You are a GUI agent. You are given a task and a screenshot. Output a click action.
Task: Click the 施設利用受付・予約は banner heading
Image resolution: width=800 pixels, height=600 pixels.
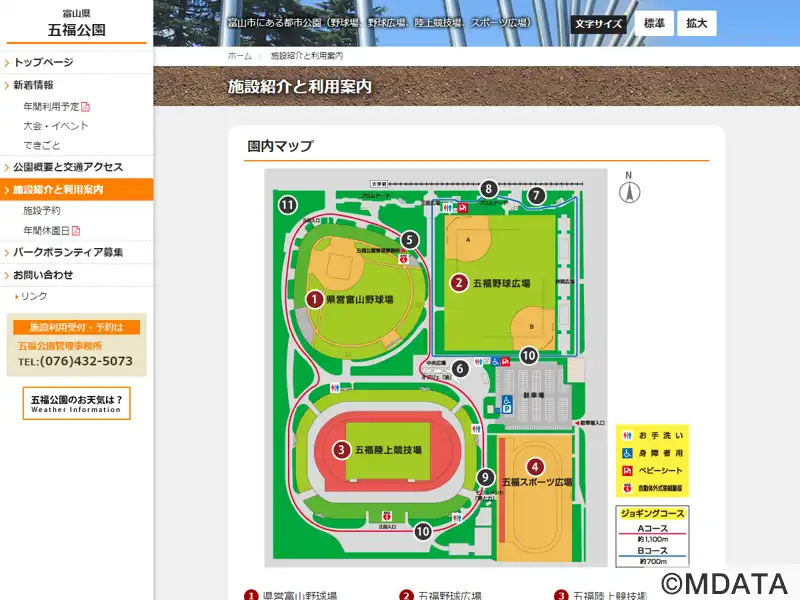pyautogui.click(x=77, y=327)
